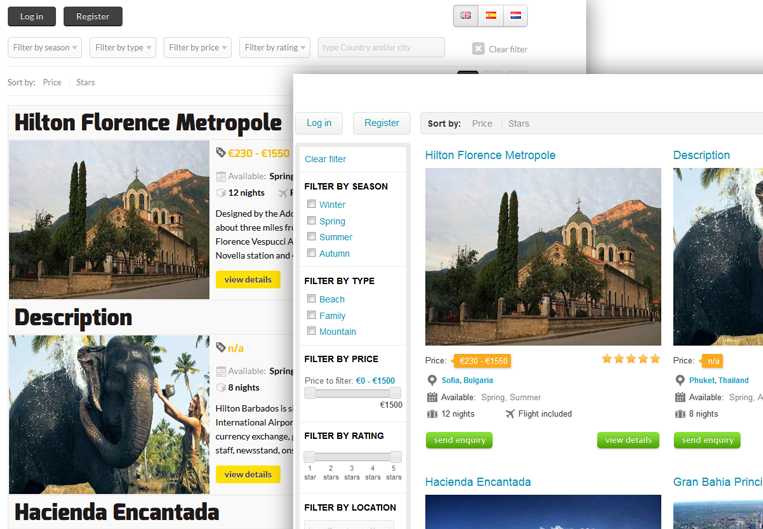Click the calendar icon next to Available: Spring, Summer

coord(432,397)
